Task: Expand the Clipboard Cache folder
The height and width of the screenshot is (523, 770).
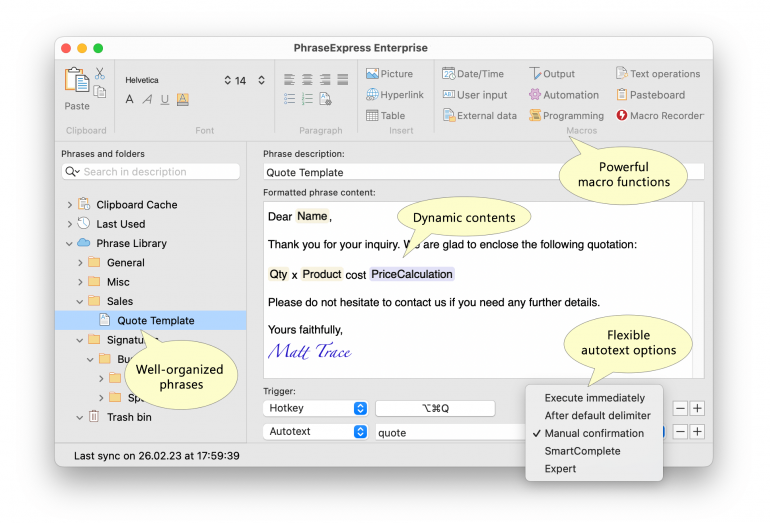Action: pyautogui.click(x=69, y=205)
